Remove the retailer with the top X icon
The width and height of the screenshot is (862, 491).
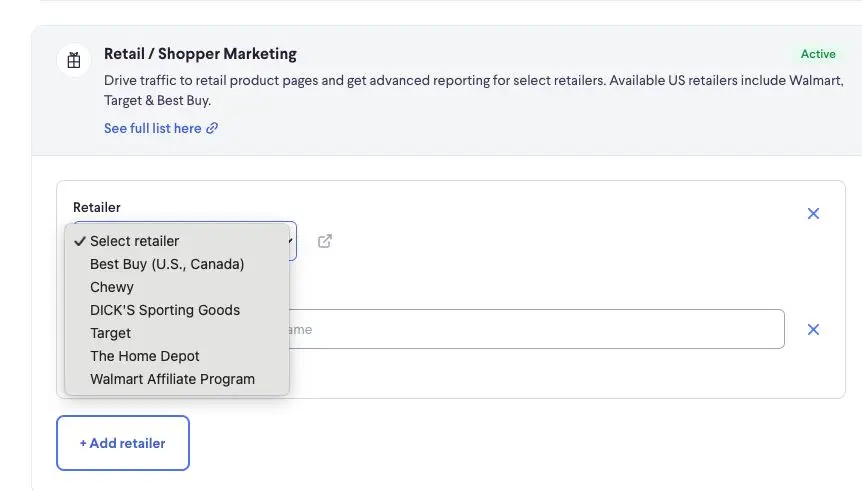(813, 213)
